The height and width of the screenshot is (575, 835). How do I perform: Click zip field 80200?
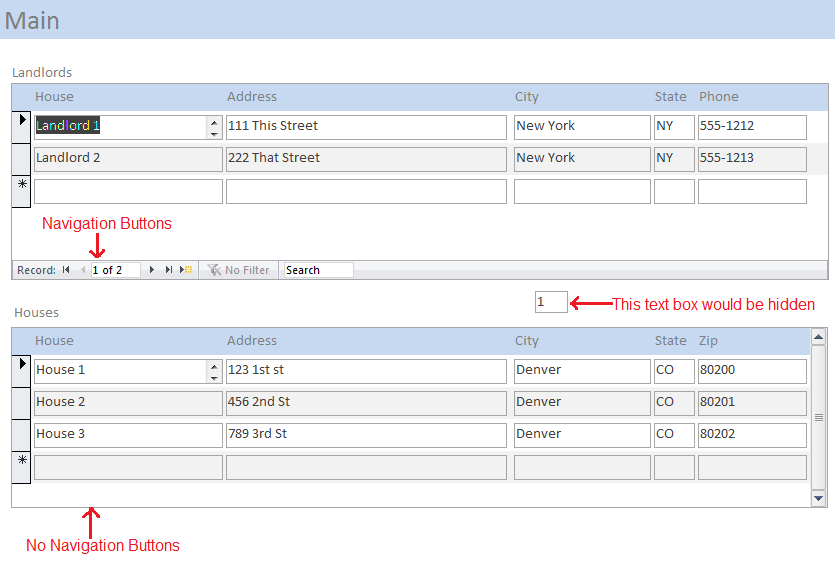[752, 371]
